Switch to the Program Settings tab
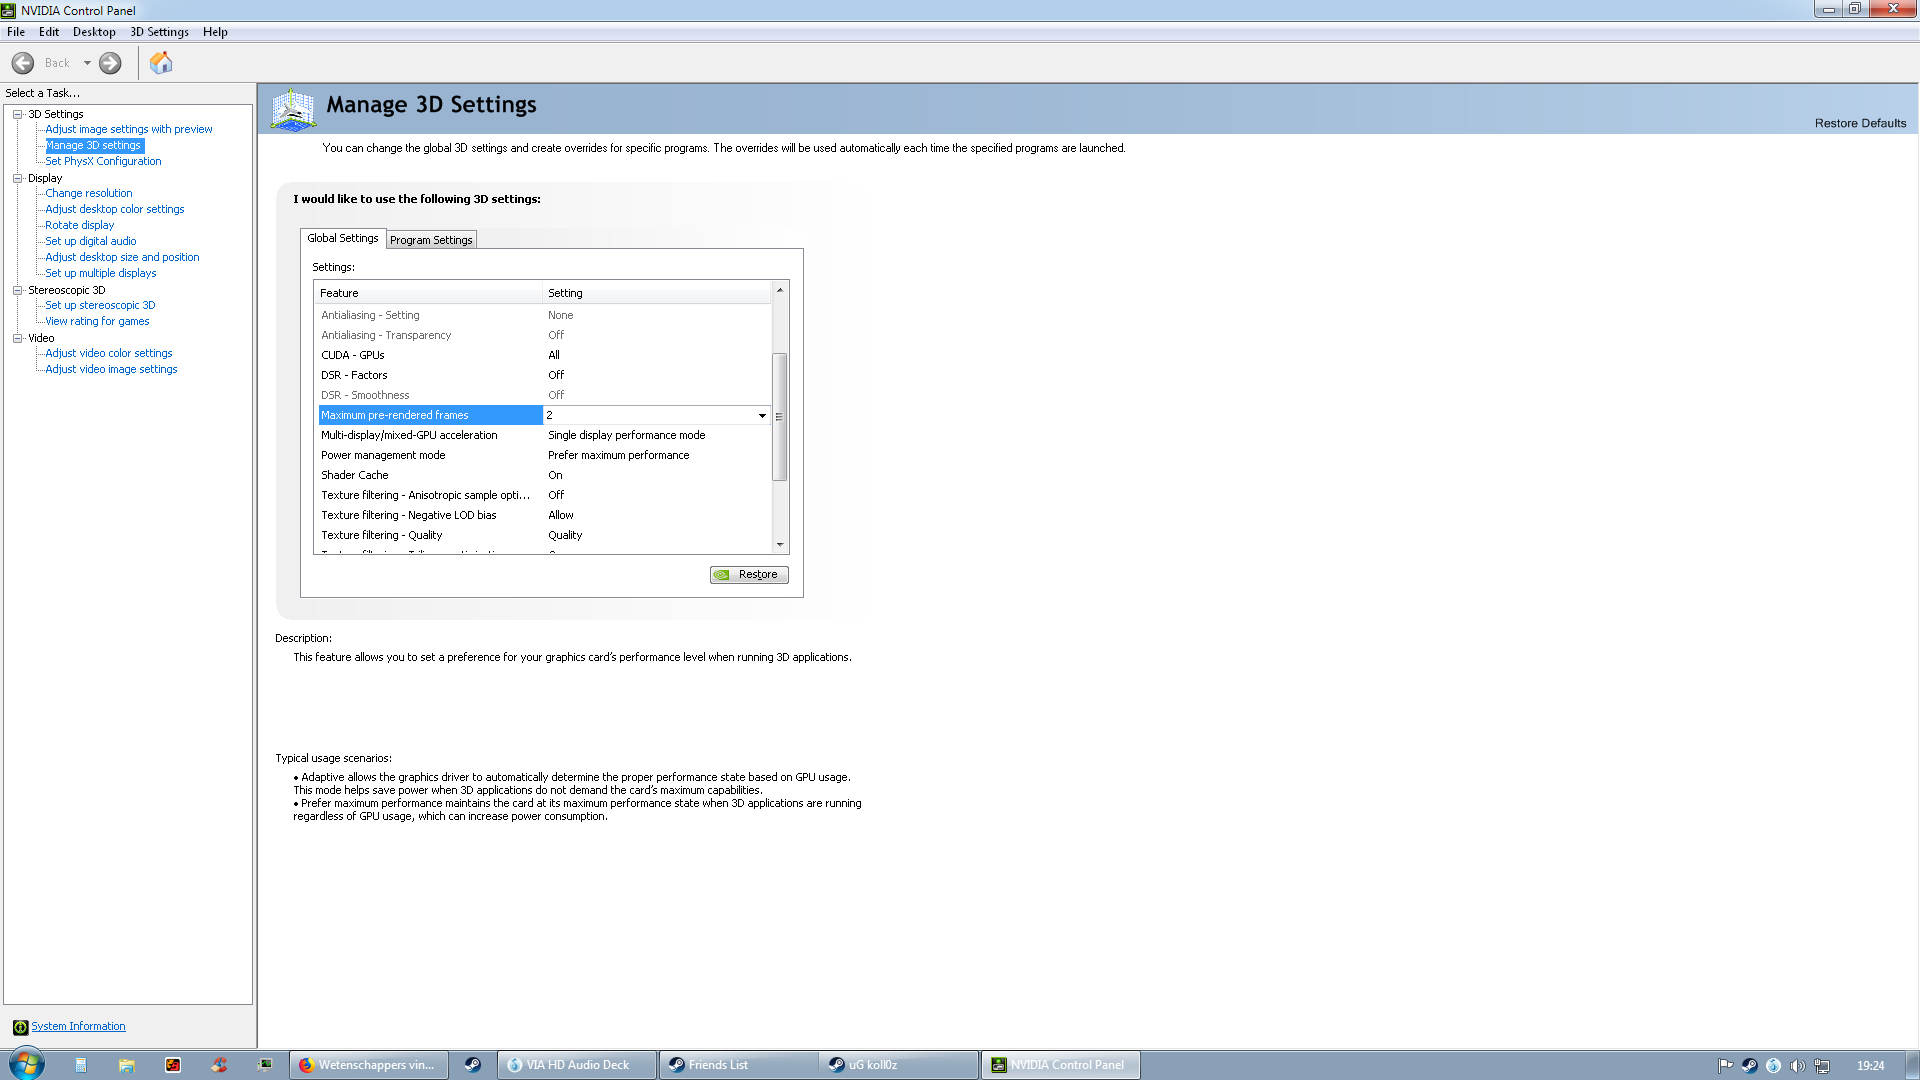The height and width of the screenshot is (1080, 1920). 431,240
